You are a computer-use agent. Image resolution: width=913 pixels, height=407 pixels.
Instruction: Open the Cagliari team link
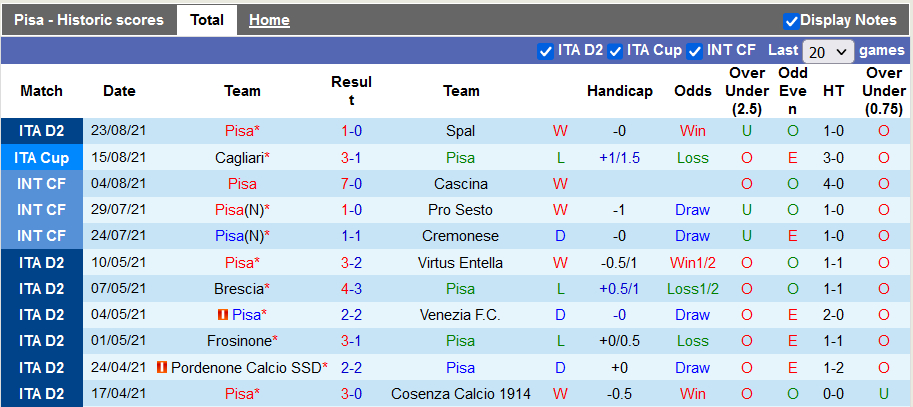point(238,157)
